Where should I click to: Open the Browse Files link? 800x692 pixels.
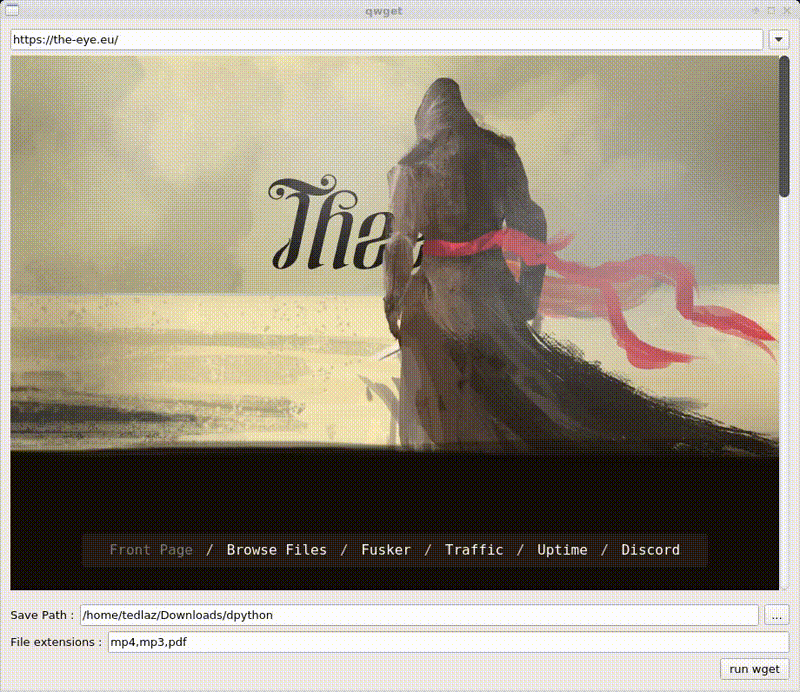coord(277,550)
